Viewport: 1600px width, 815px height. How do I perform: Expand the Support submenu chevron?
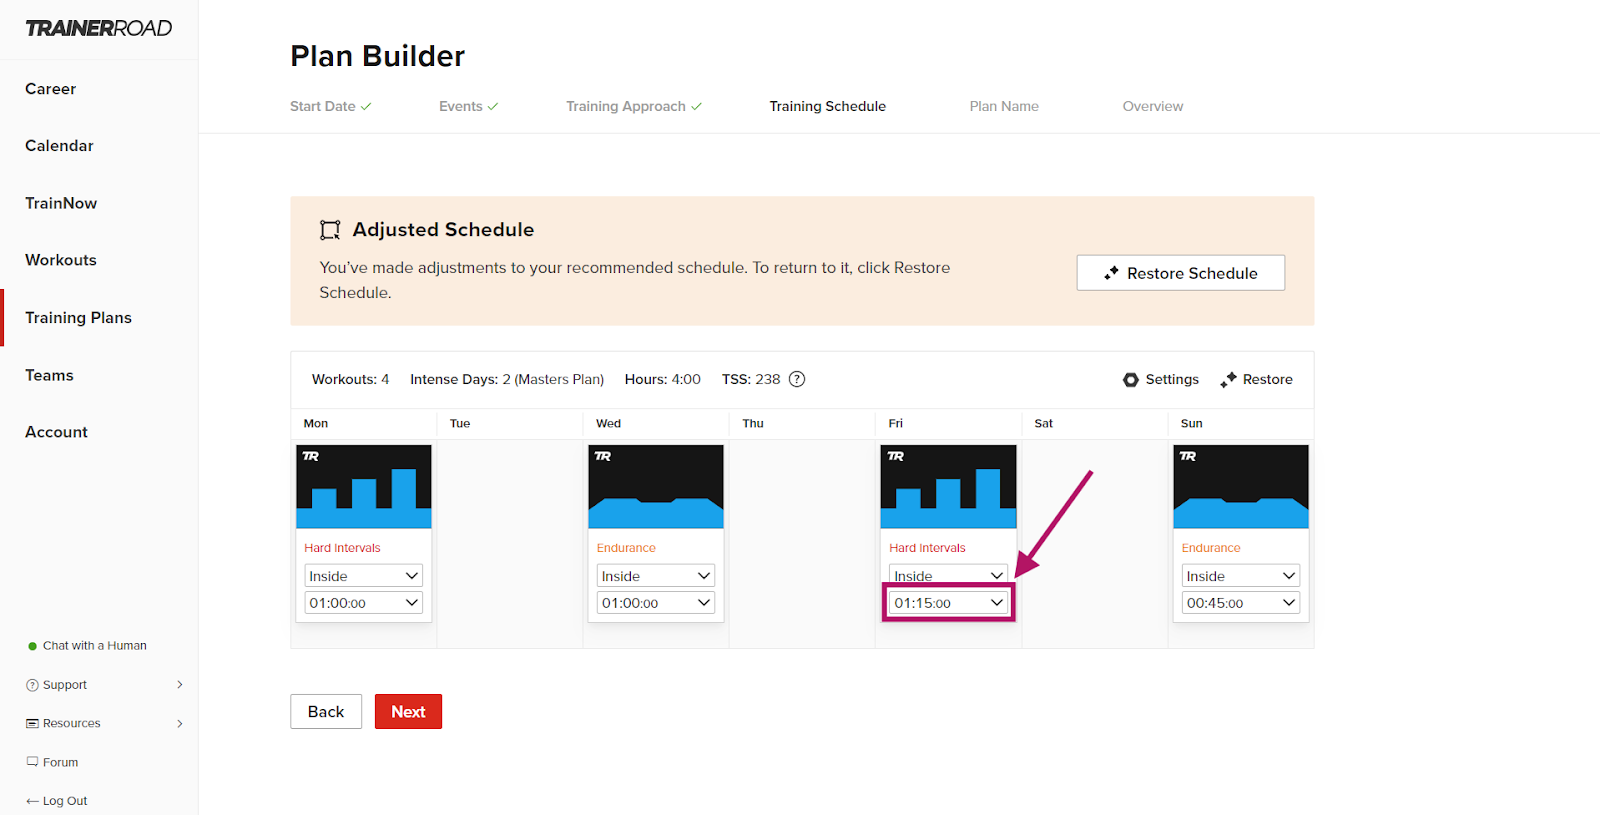coord(180,685)
